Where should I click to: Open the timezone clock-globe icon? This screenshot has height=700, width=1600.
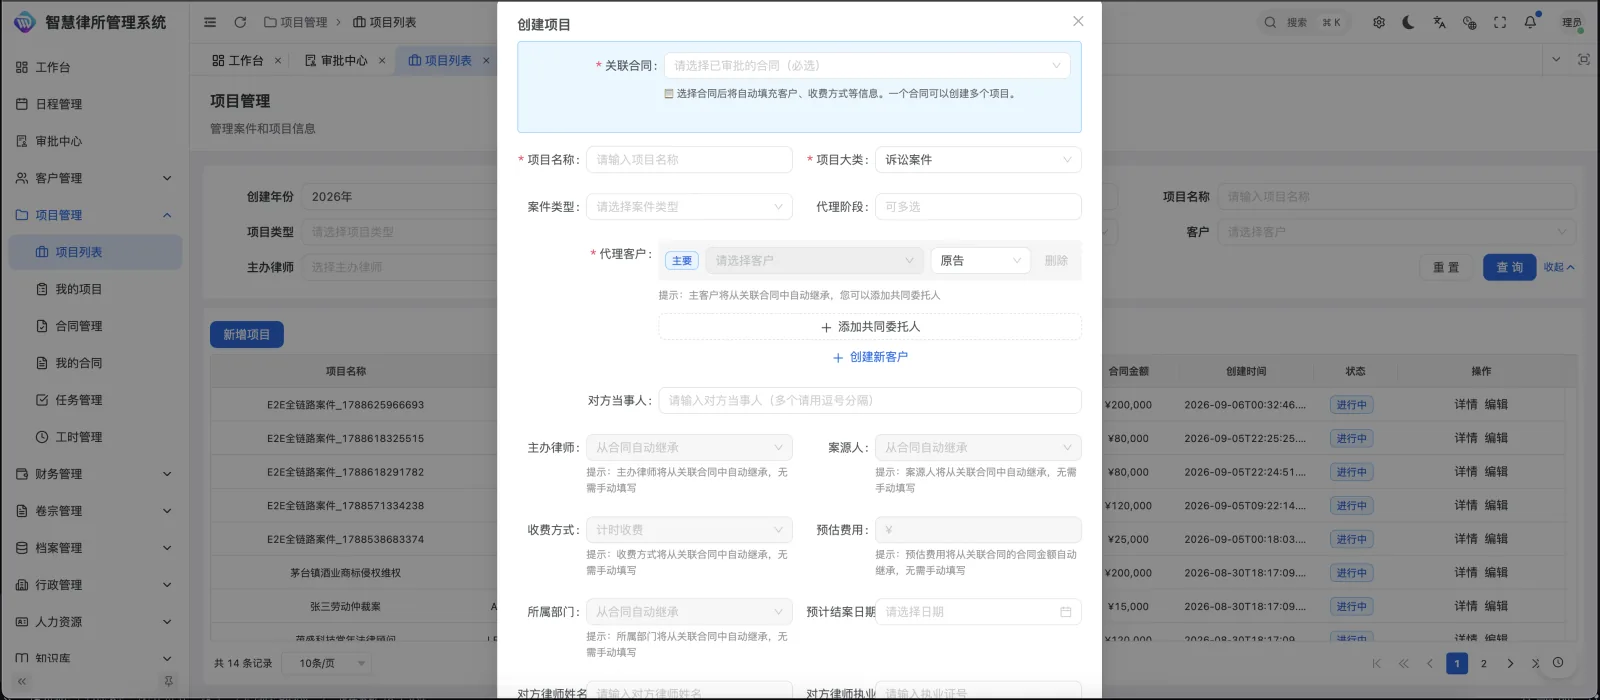click(x=1469, y=22)
